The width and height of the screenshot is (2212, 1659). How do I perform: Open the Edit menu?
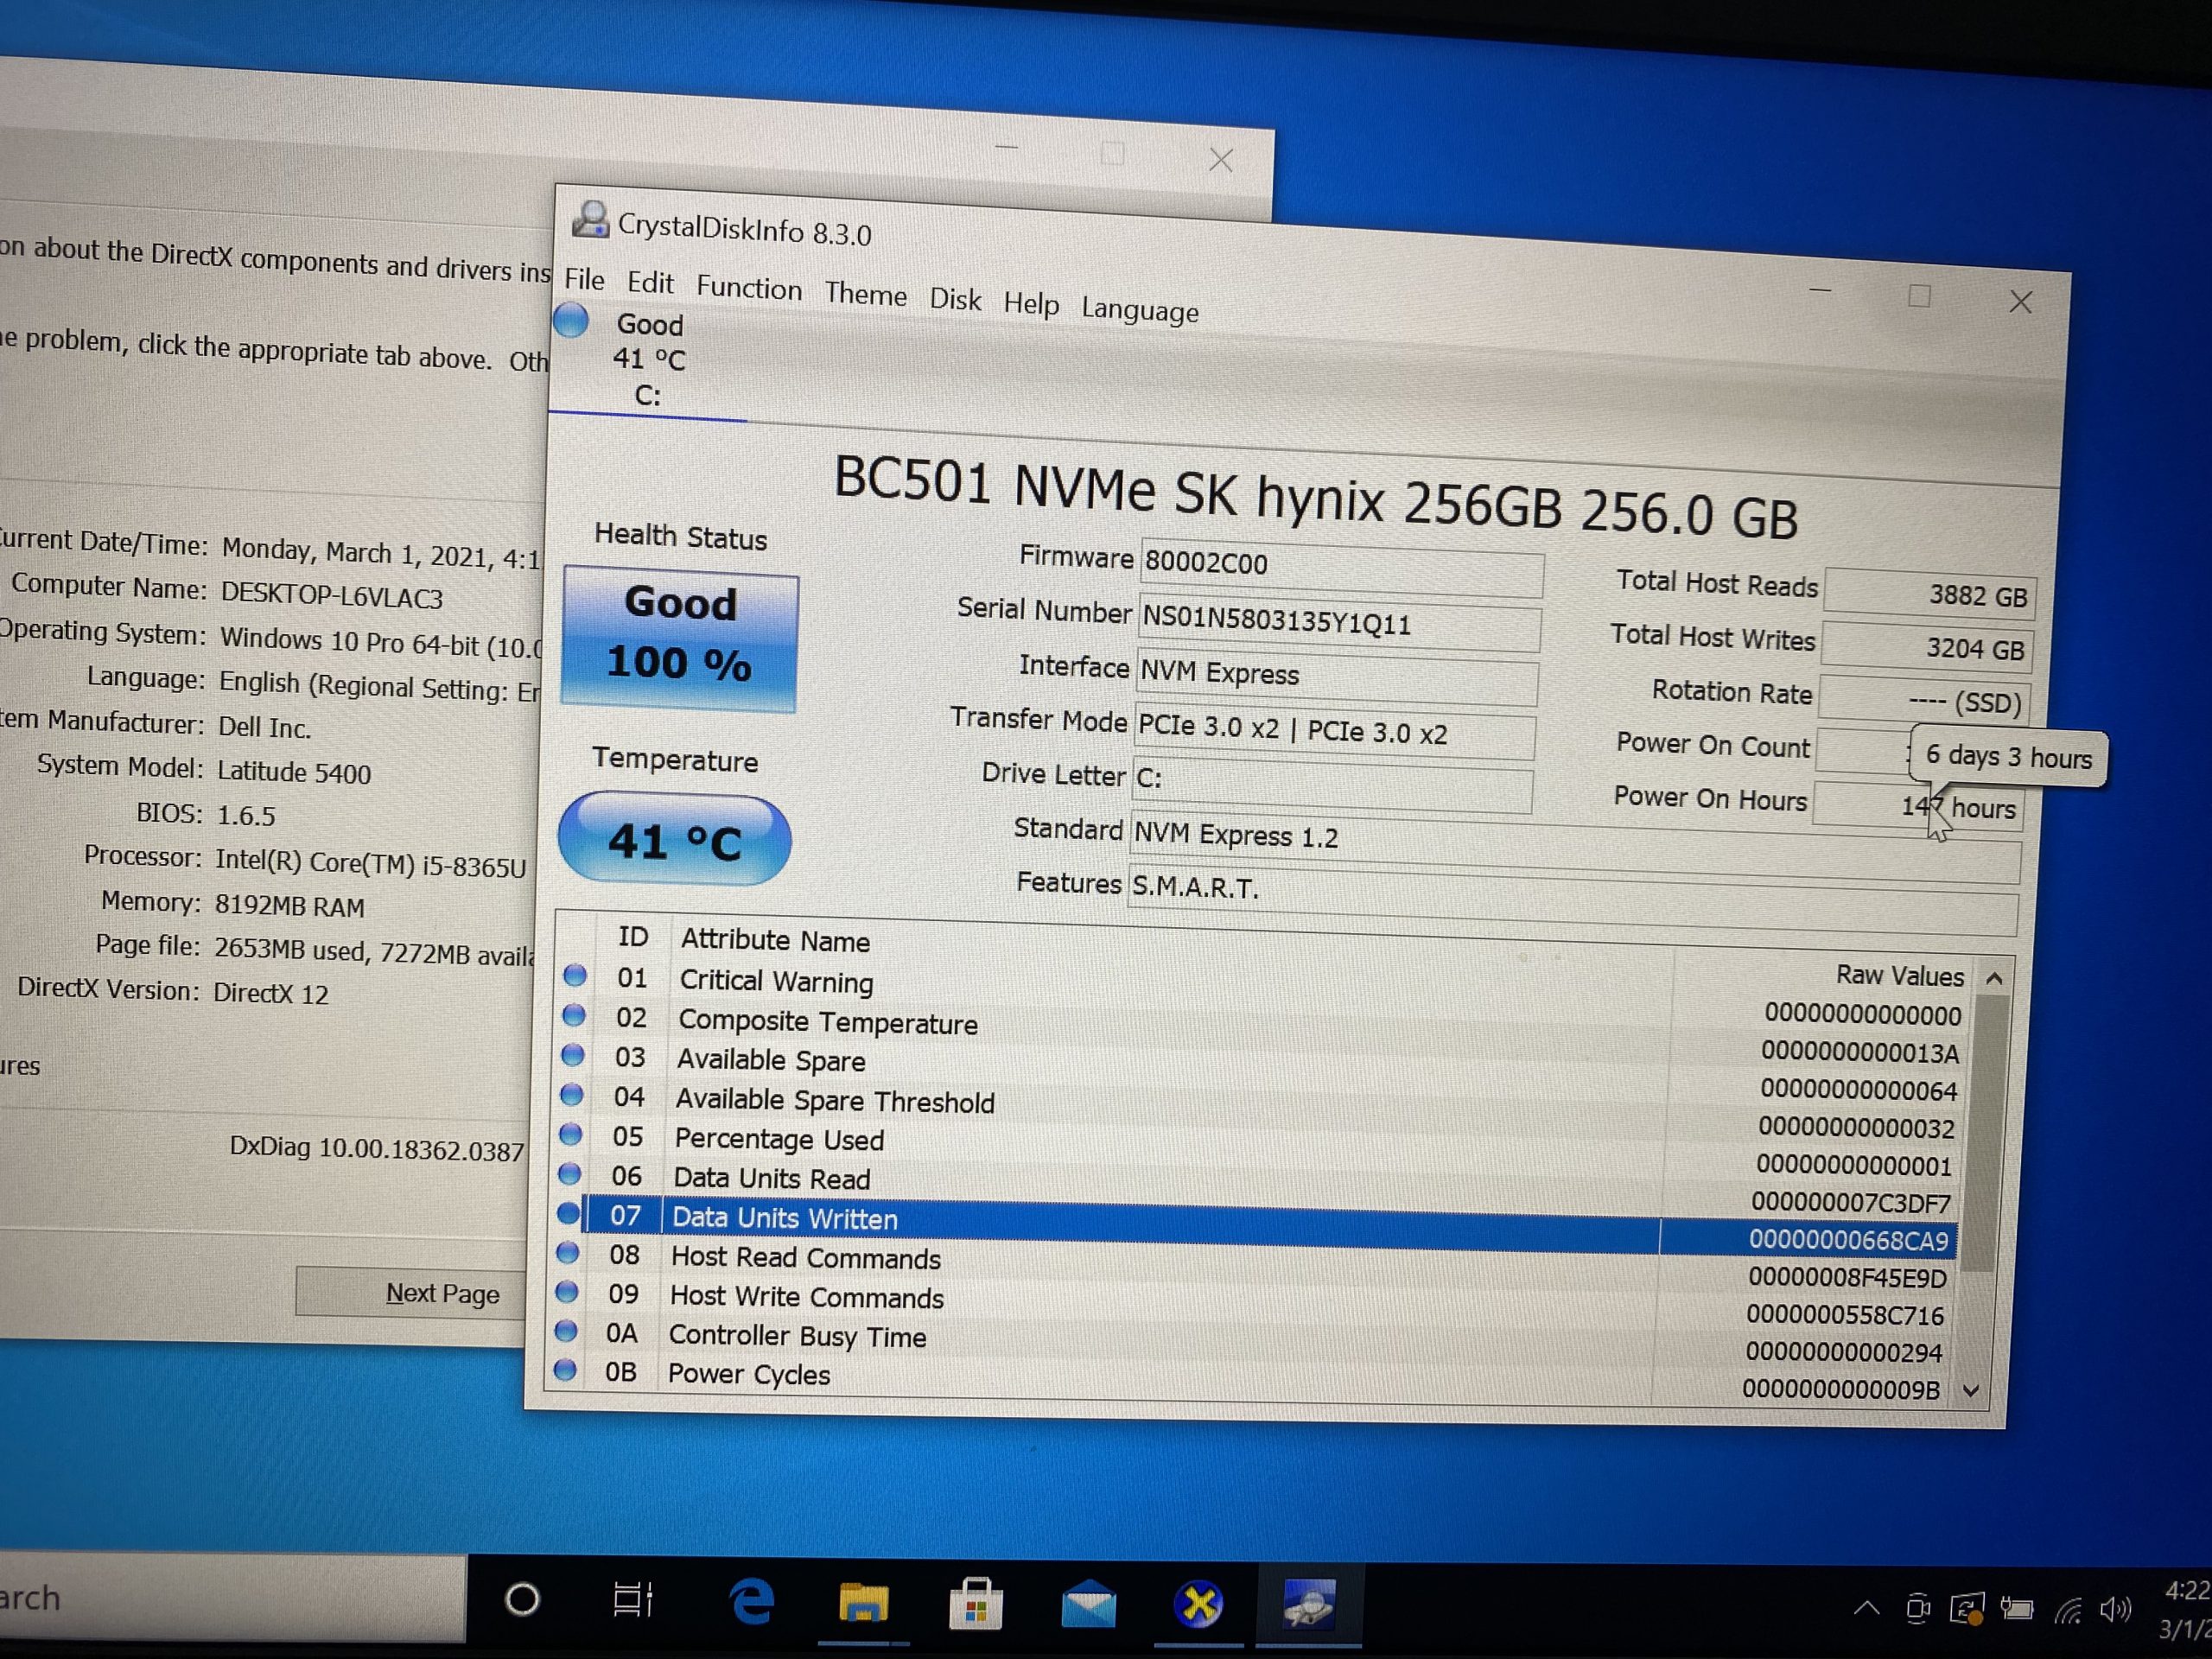(650, 283)
